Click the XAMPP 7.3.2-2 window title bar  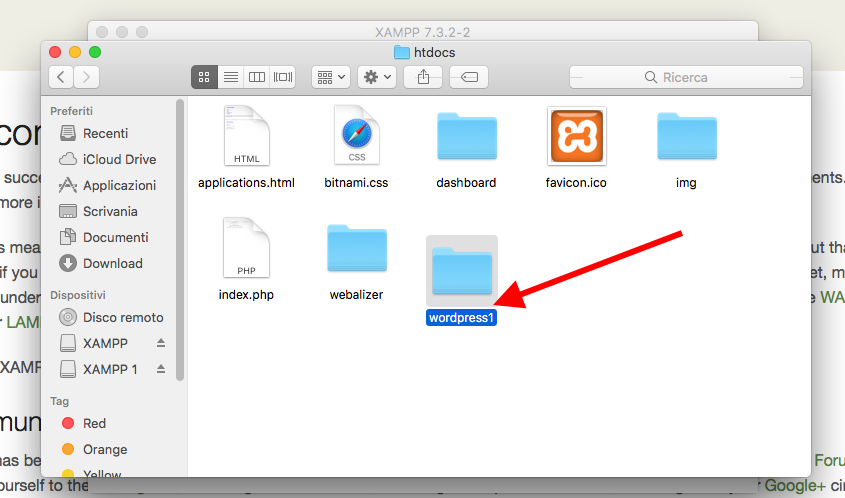(422, 32)
